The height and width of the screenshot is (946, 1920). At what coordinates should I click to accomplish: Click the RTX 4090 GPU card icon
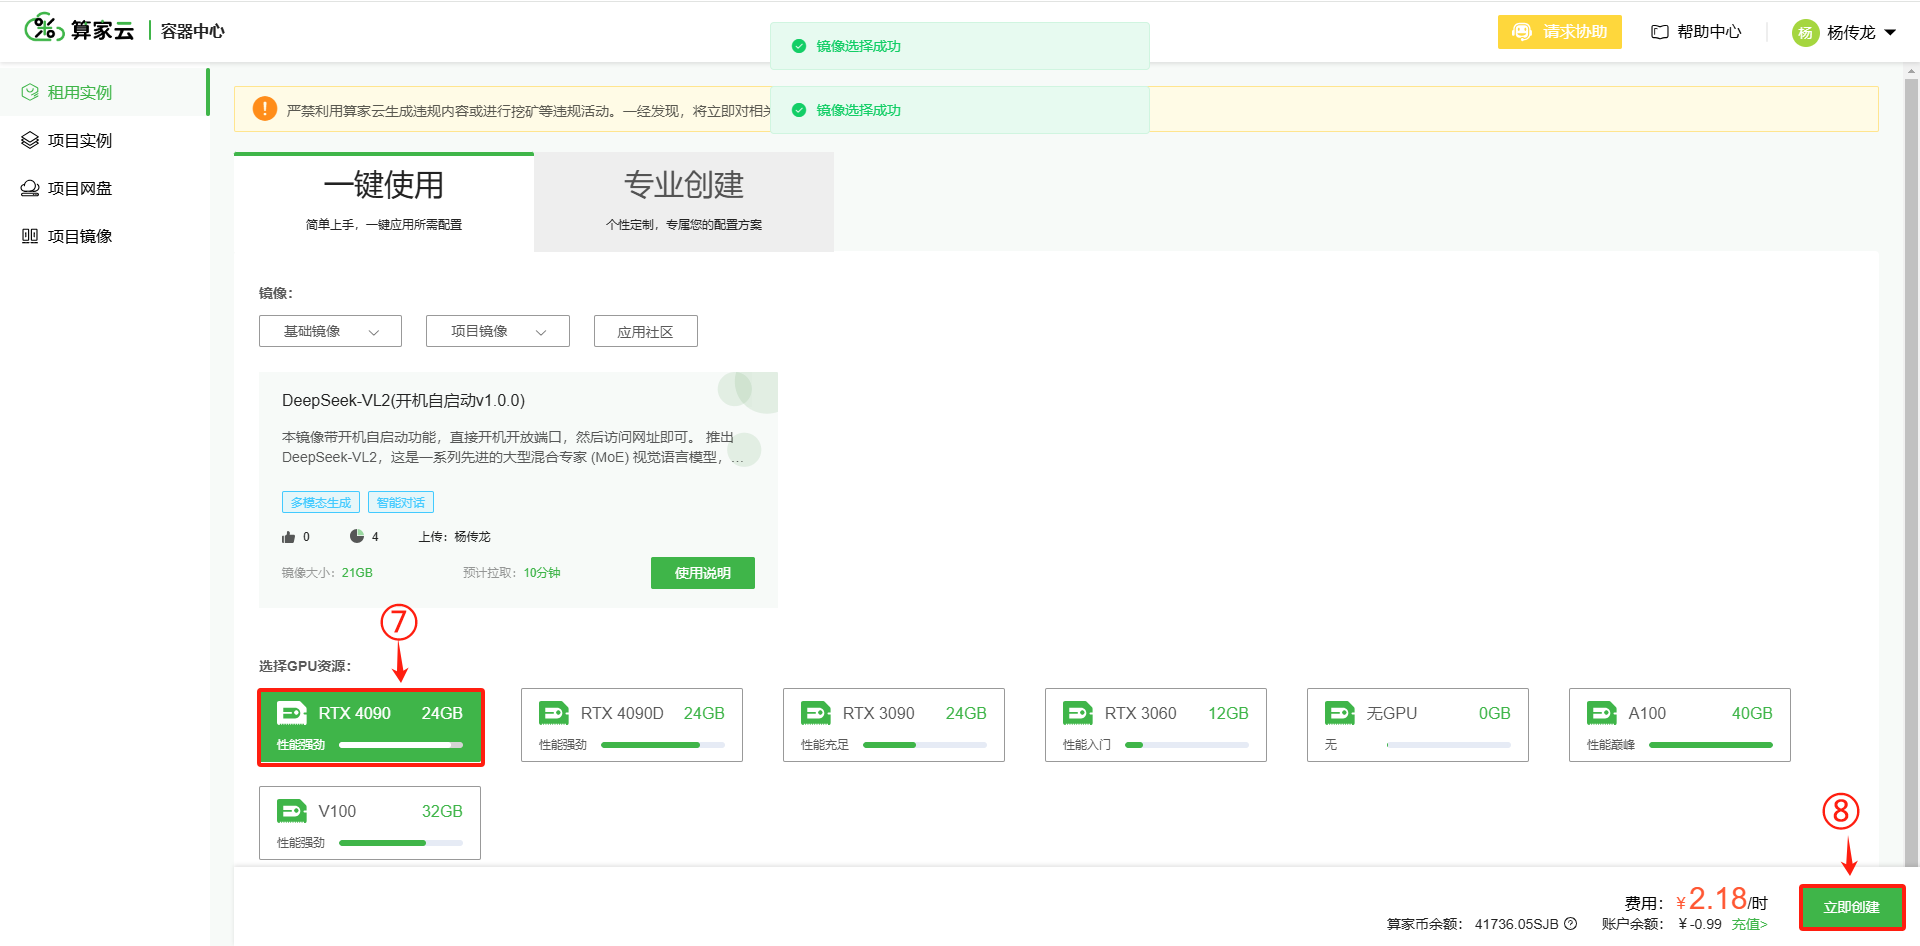pyautogui.click(x=292, y=713)
